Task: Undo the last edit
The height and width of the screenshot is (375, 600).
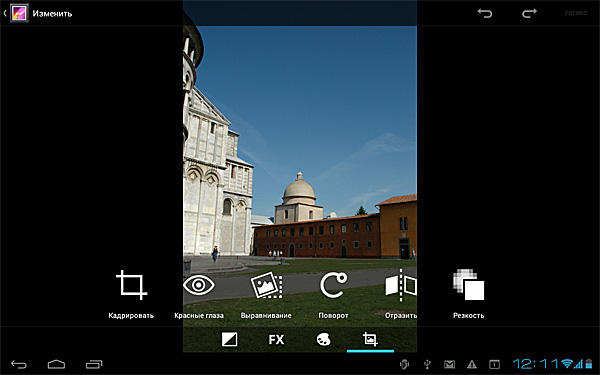Action: [484, 13]
